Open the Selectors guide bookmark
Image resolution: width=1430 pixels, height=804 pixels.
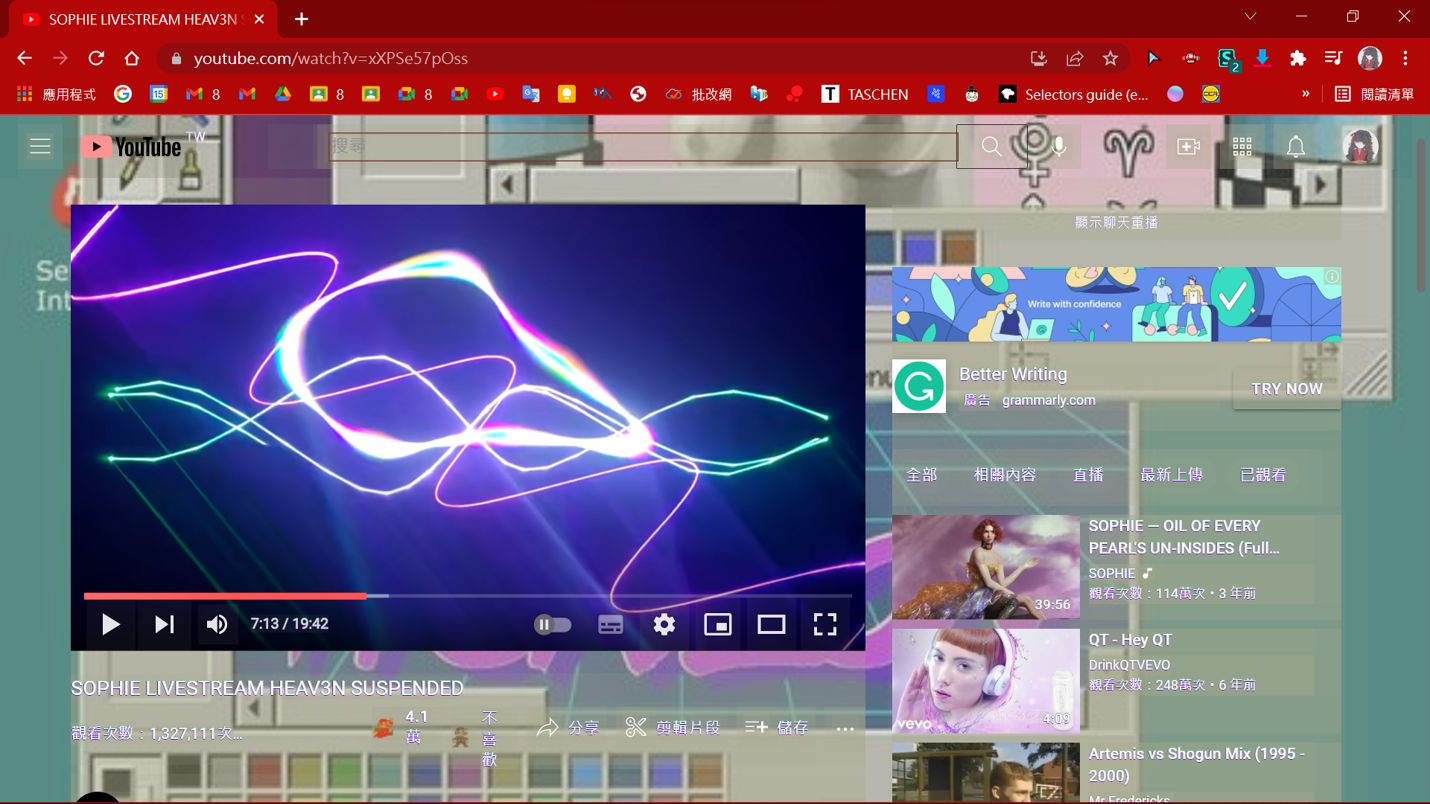point(1074,94)
